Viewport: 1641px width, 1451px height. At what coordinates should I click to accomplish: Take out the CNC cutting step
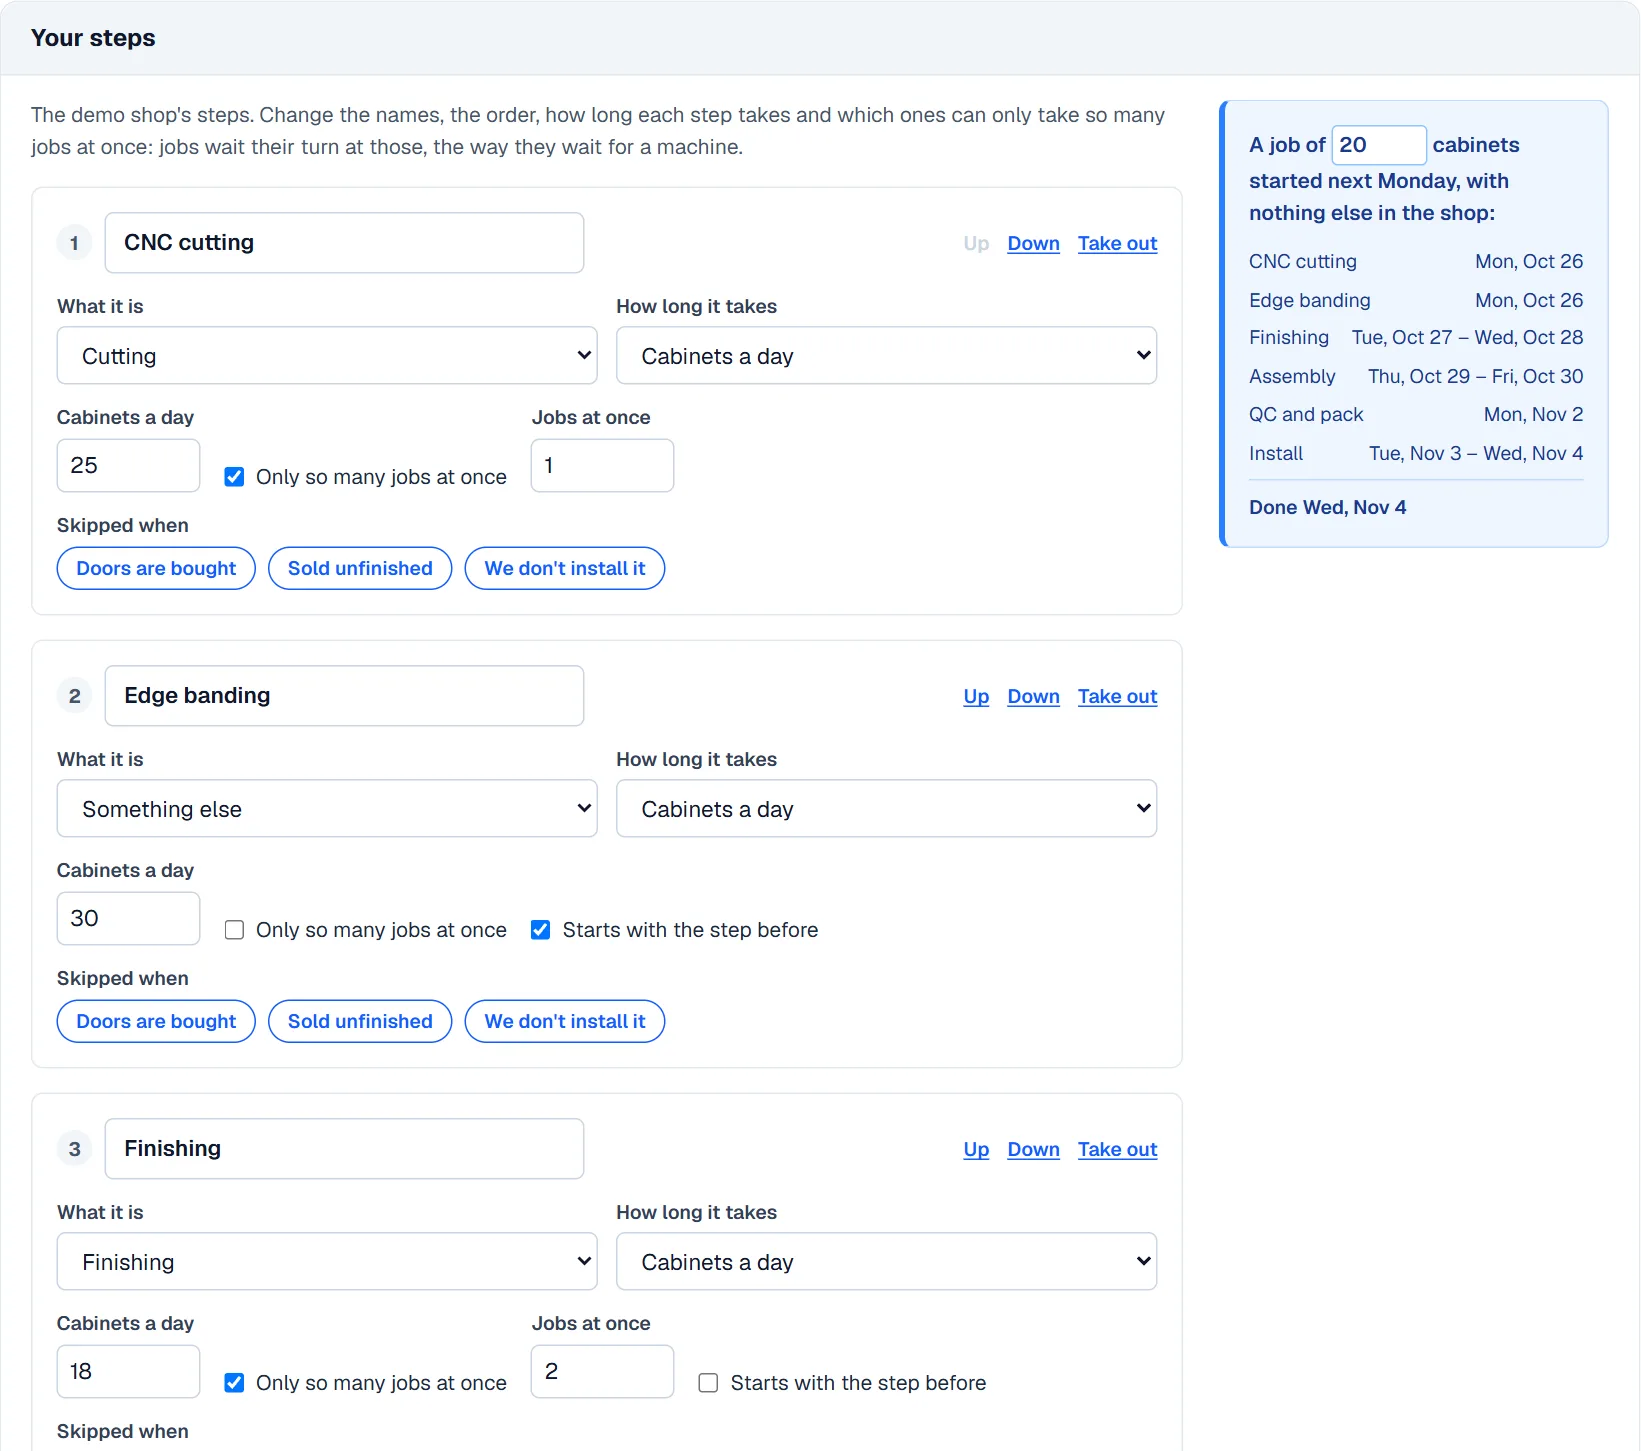point(1117,243)
